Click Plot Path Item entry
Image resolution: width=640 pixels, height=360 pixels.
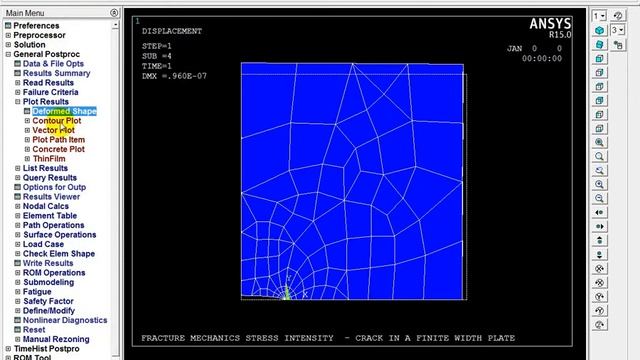(59, 140)
